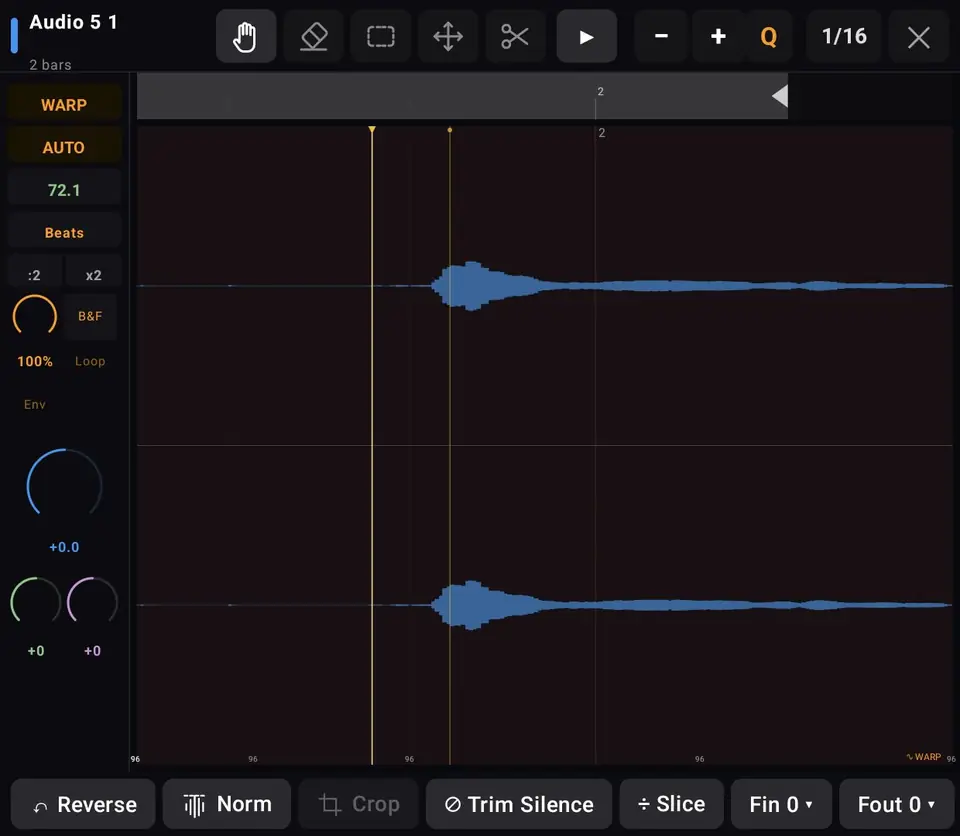Toggle the Q quantize button
The image size is (960, 836).
click(768, 36)
